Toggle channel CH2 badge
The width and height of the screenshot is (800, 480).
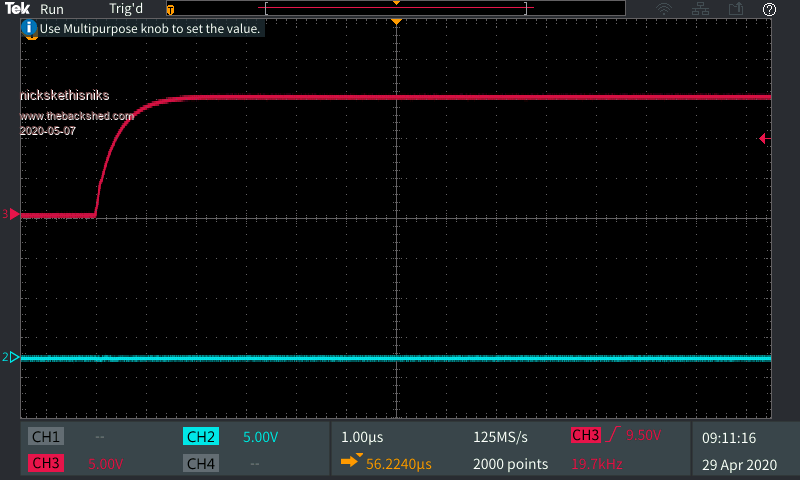[x=201, y=437]
